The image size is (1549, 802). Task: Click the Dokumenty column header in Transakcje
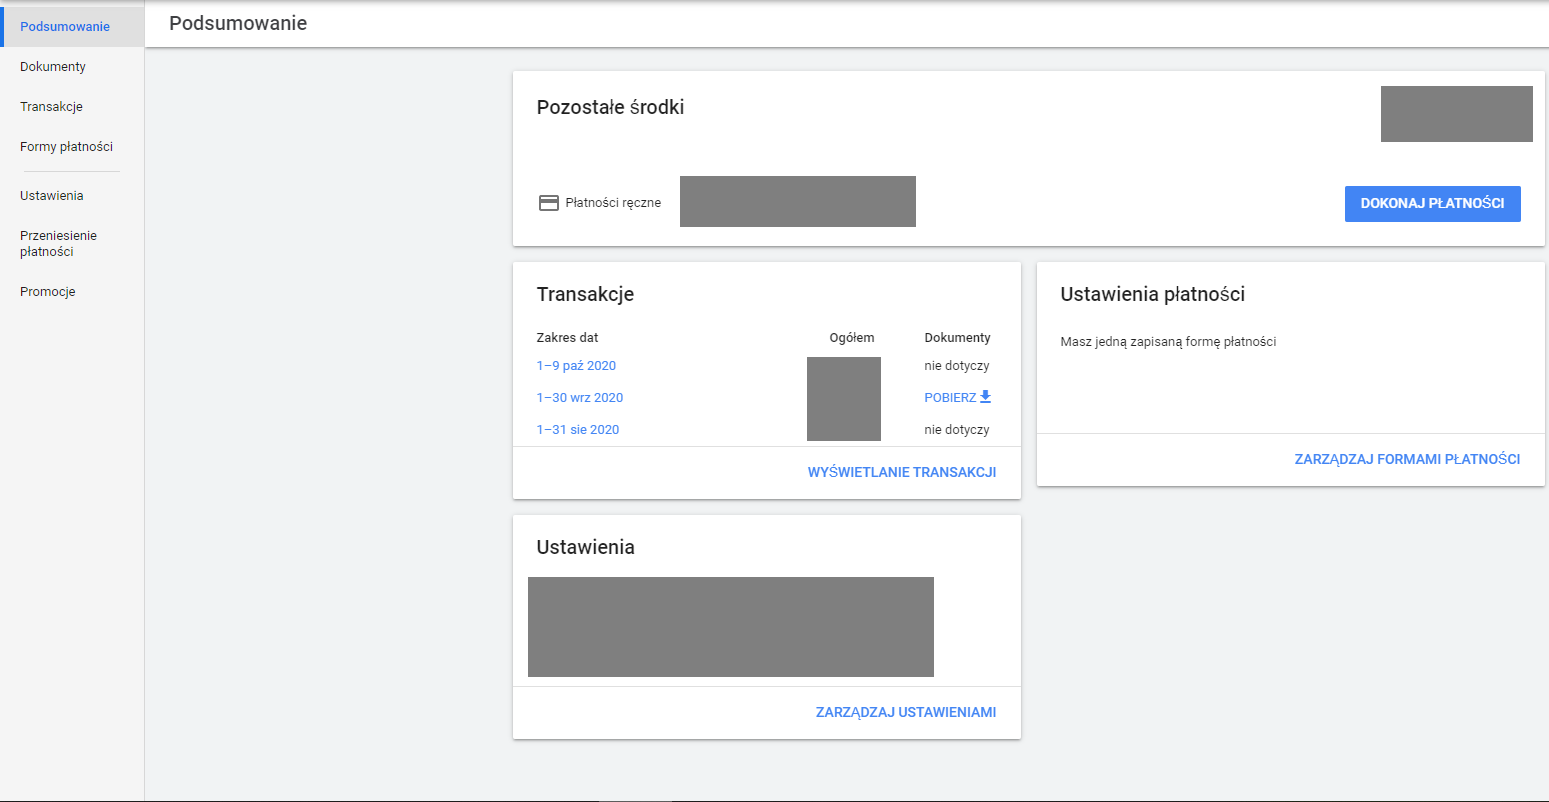[x=958, y=338]
